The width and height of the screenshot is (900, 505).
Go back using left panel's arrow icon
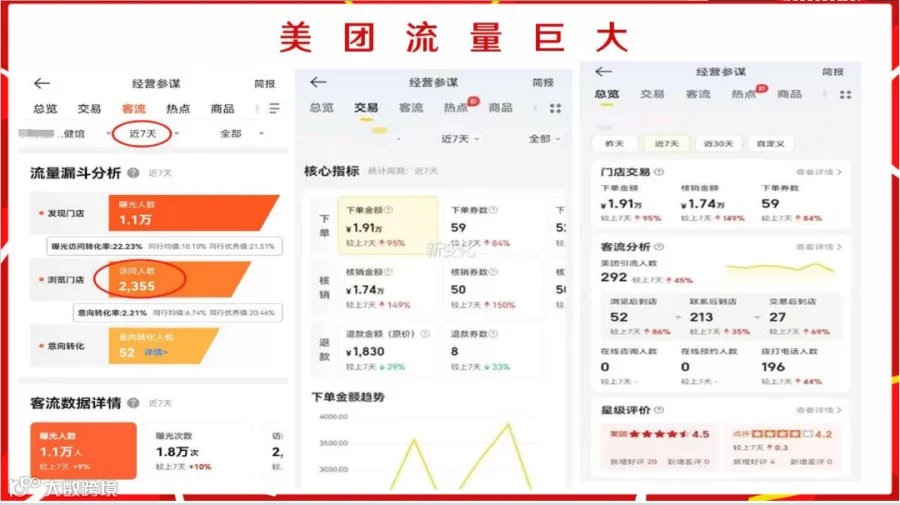point(42,84)
